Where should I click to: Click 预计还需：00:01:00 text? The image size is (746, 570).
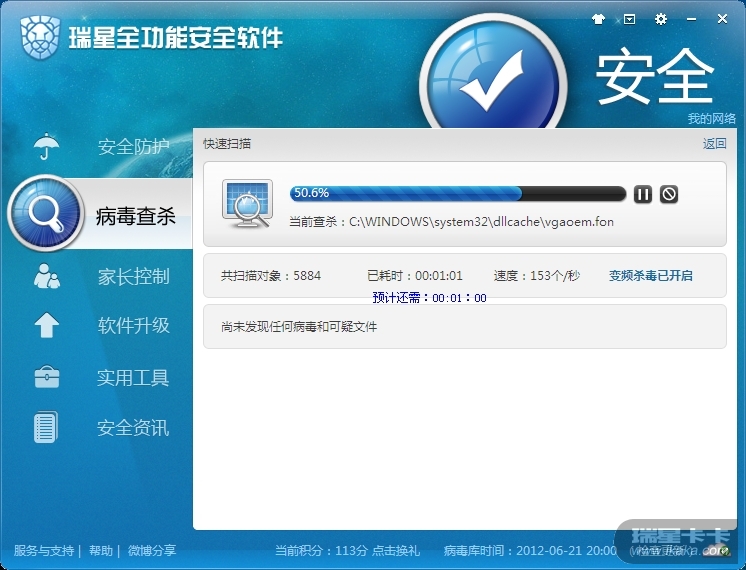[x=429, y=298]
